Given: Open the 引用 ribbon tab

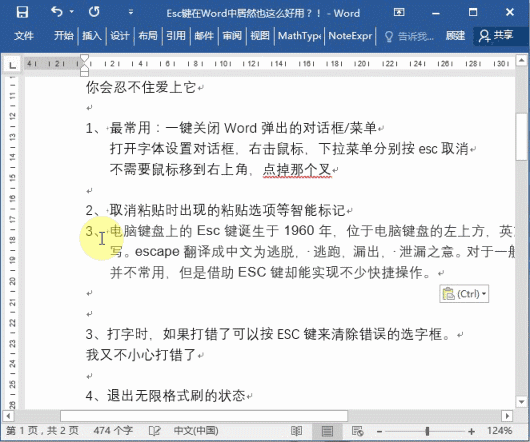Looking at the screenshot, I should pos(176,35).
